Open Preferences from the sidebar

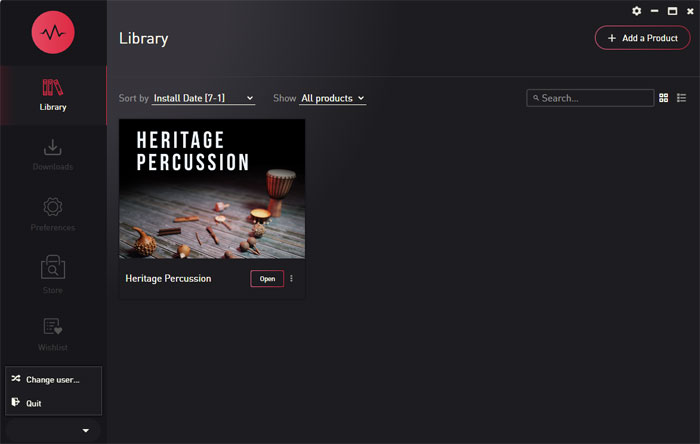[x=53, y=215]
